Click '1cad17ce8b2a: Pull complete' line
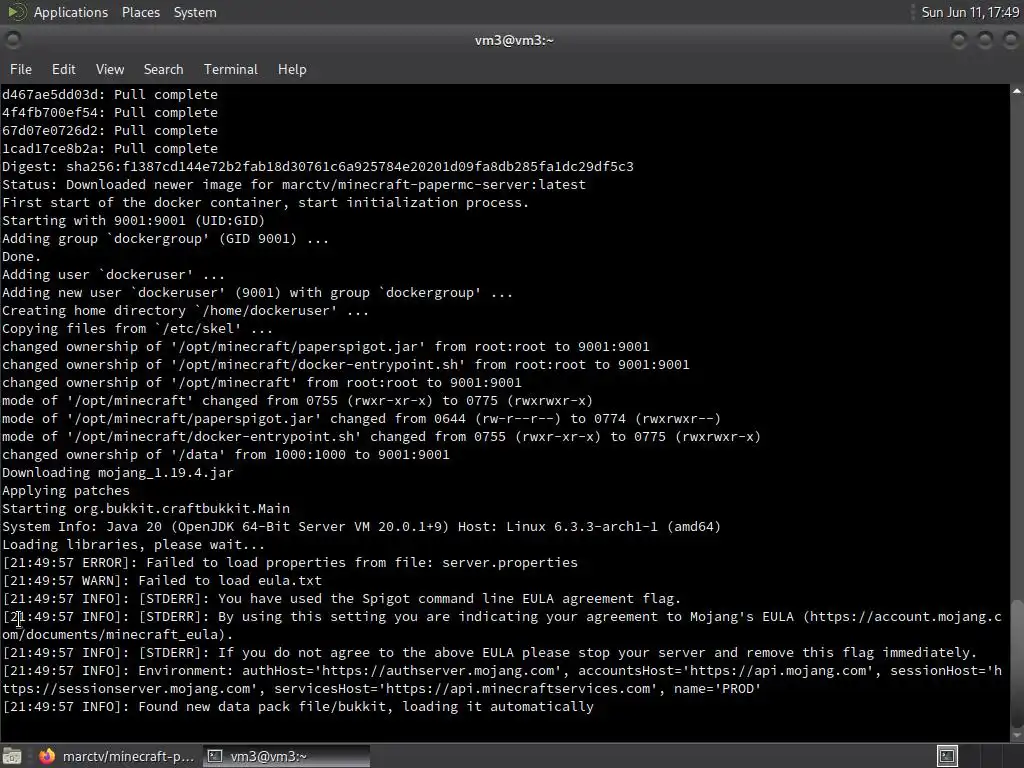The height and width of the screenshot is (768, 1024). (x=110, y=148)
